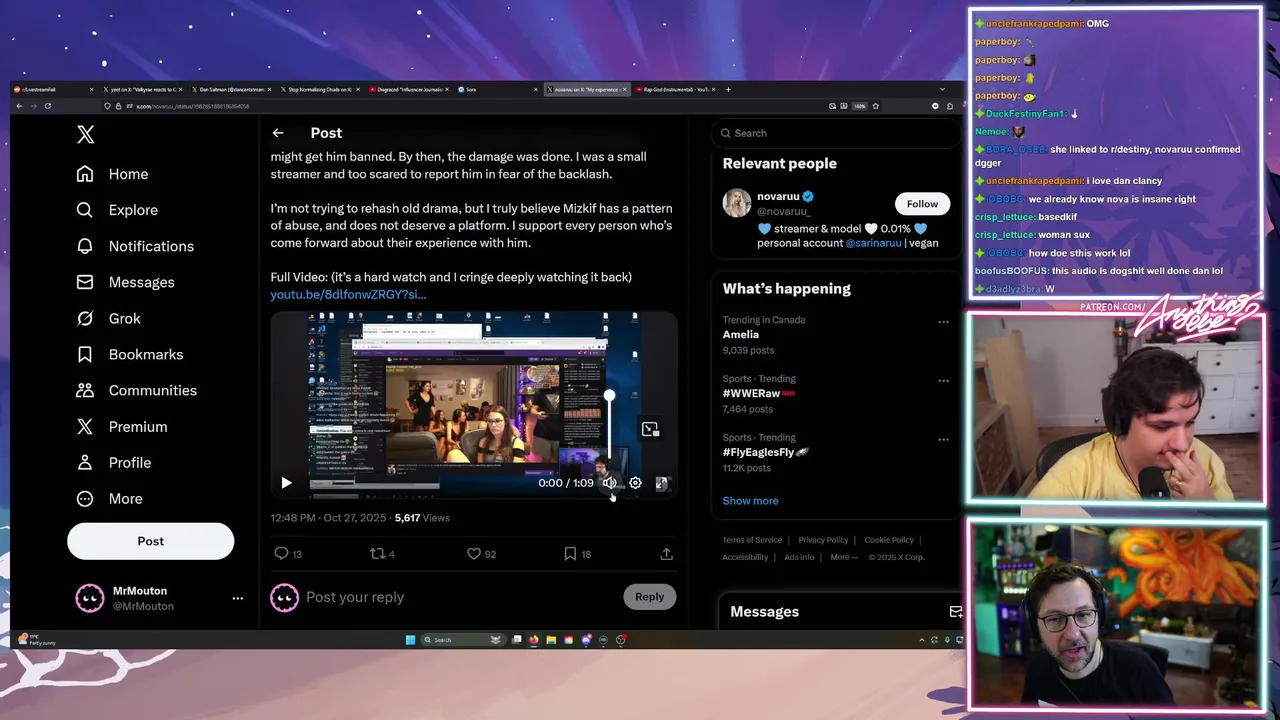Image resolution: width=1280 pixels, height=720 pixels.
Task: Expand the More menu in the sidebar
Action: (x=110, y=498)
